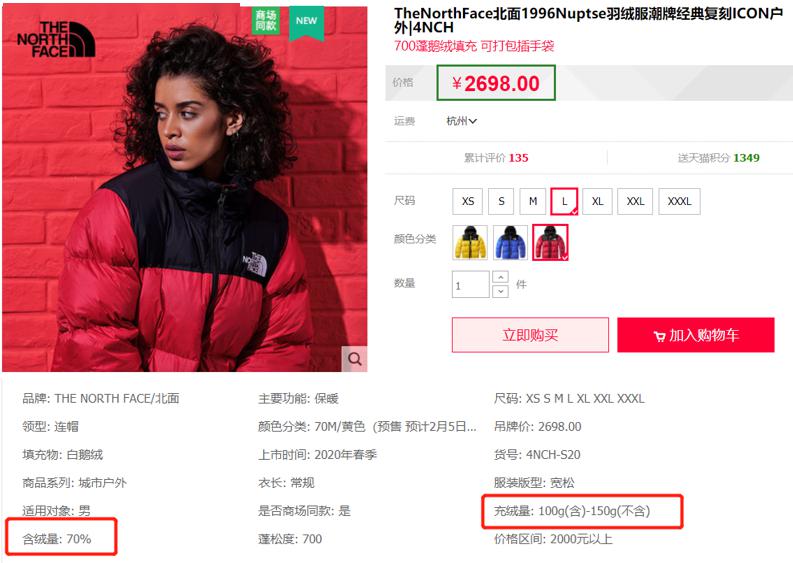Click The North Face logo on image
Viewport: 793px width, 563px height.
[x=56, y=39]
